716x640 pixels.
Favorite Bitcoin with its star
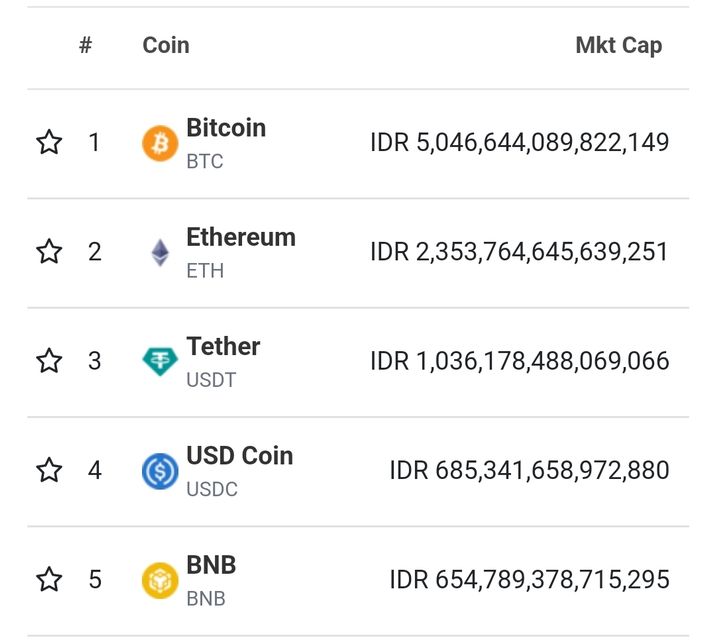[x=49, y=142]
